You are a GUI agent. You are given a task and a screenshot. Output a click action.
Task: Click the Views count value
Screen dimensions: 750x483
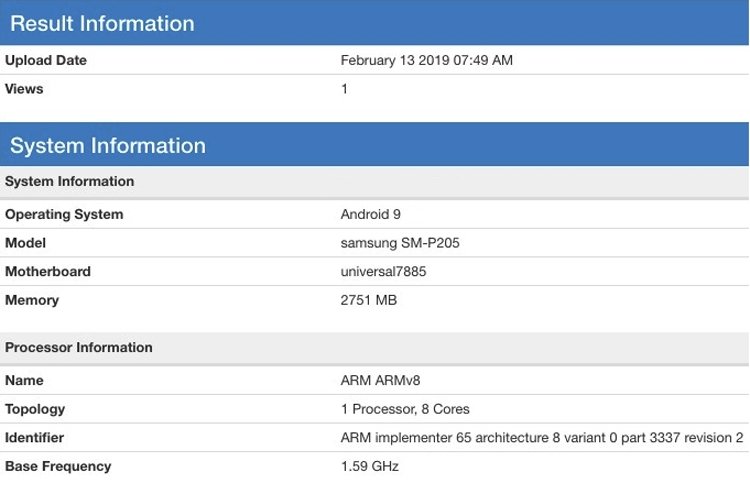344,89
